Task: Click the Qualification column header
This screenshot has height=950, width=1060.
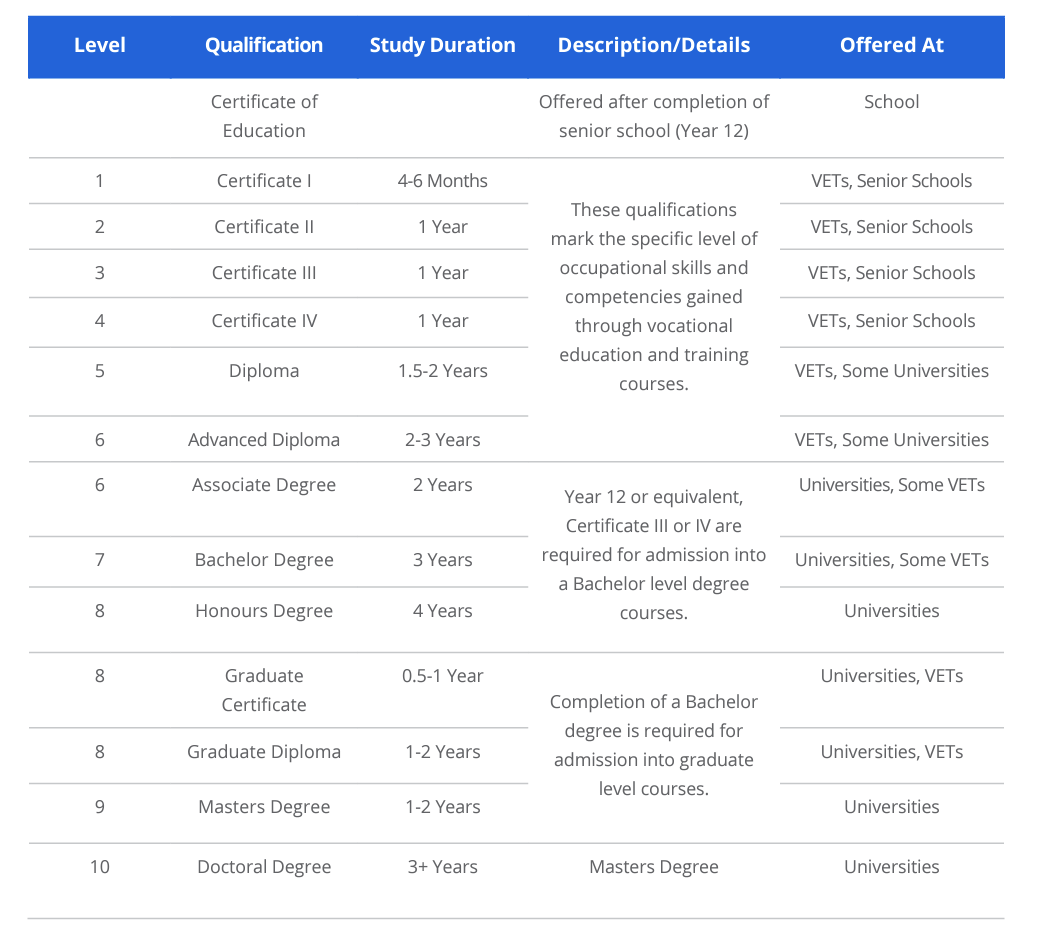Action: click(264, 45)
